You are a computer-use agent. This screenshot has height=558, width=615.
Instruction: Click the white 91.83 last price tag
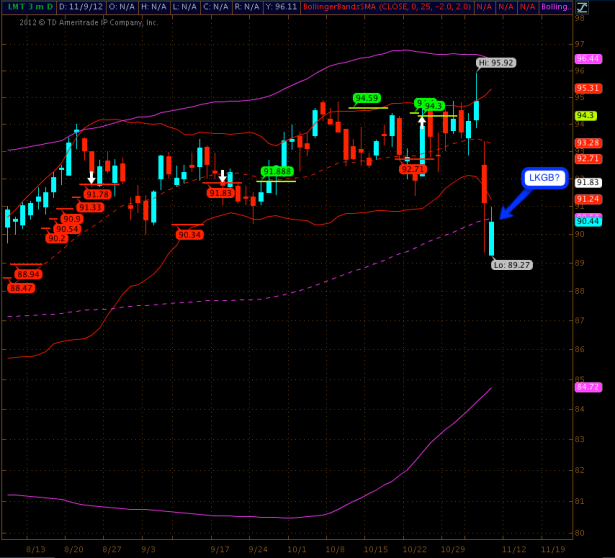[588, 182]
